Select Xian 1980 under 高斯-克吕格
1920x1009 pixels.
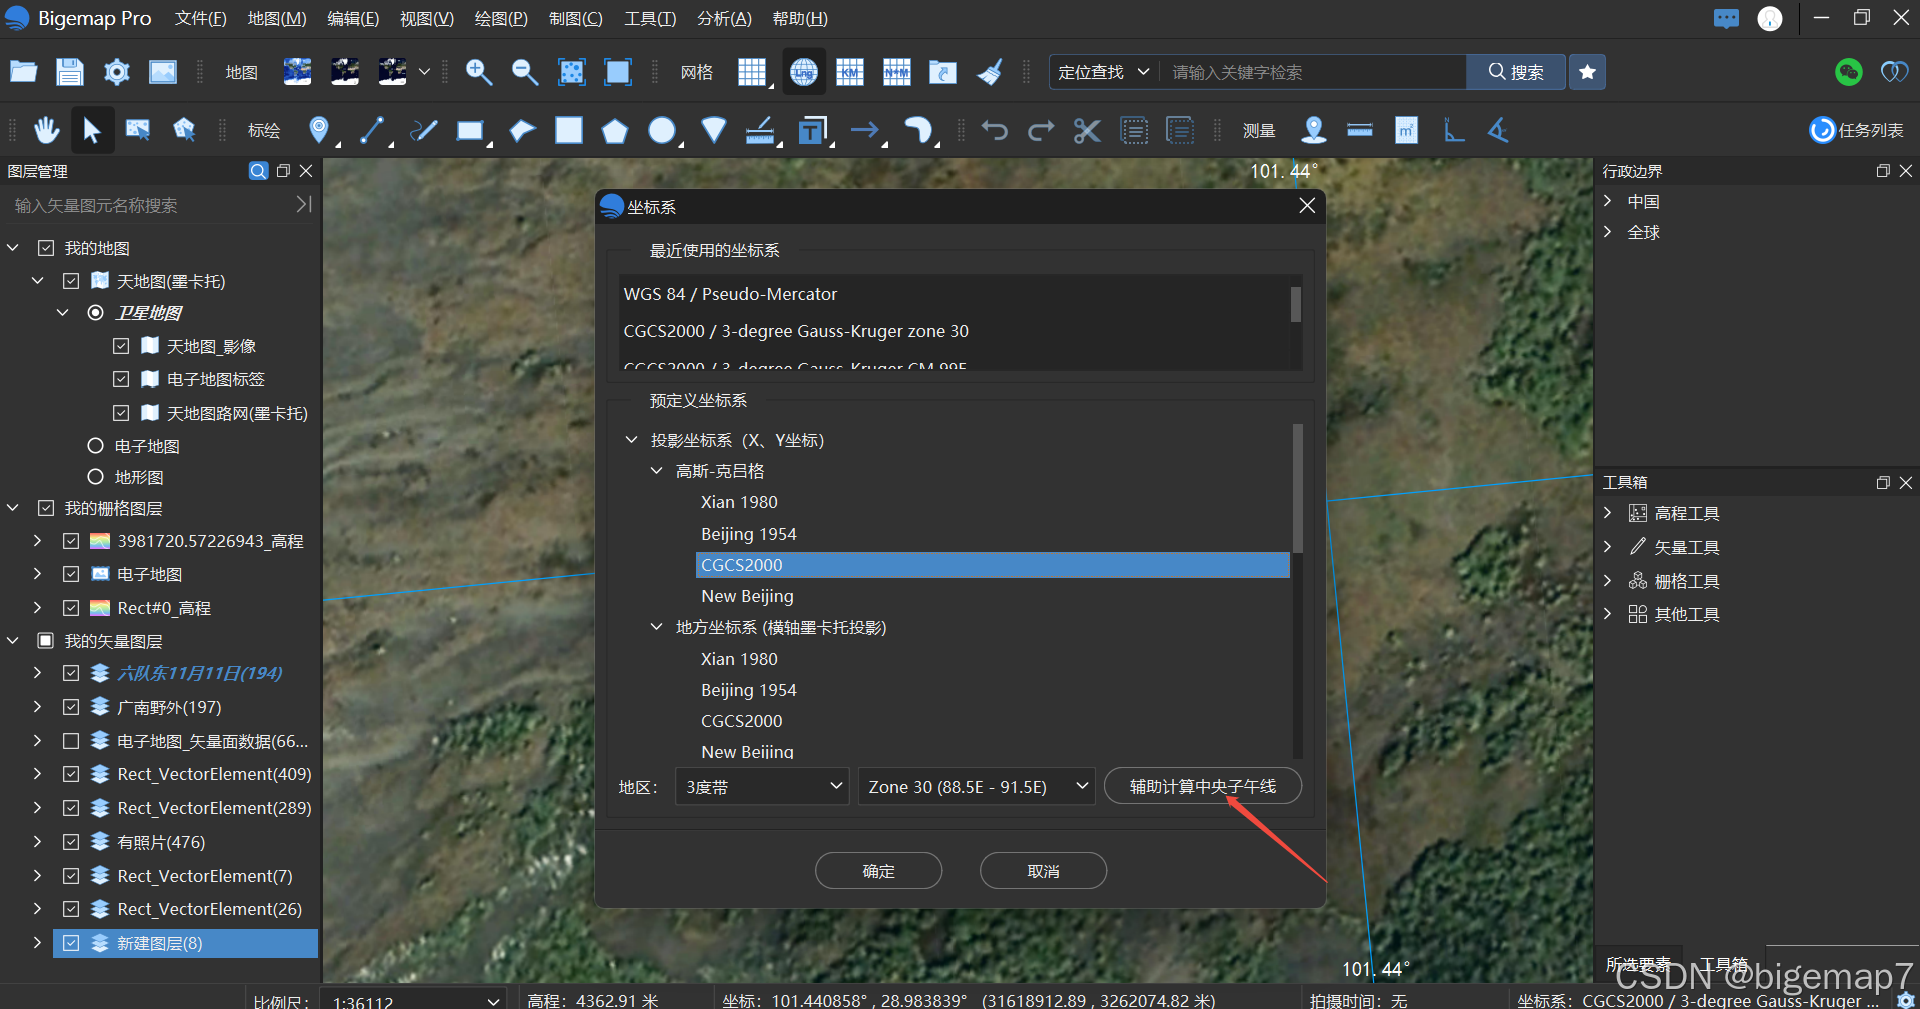click(x=739, y=502)
